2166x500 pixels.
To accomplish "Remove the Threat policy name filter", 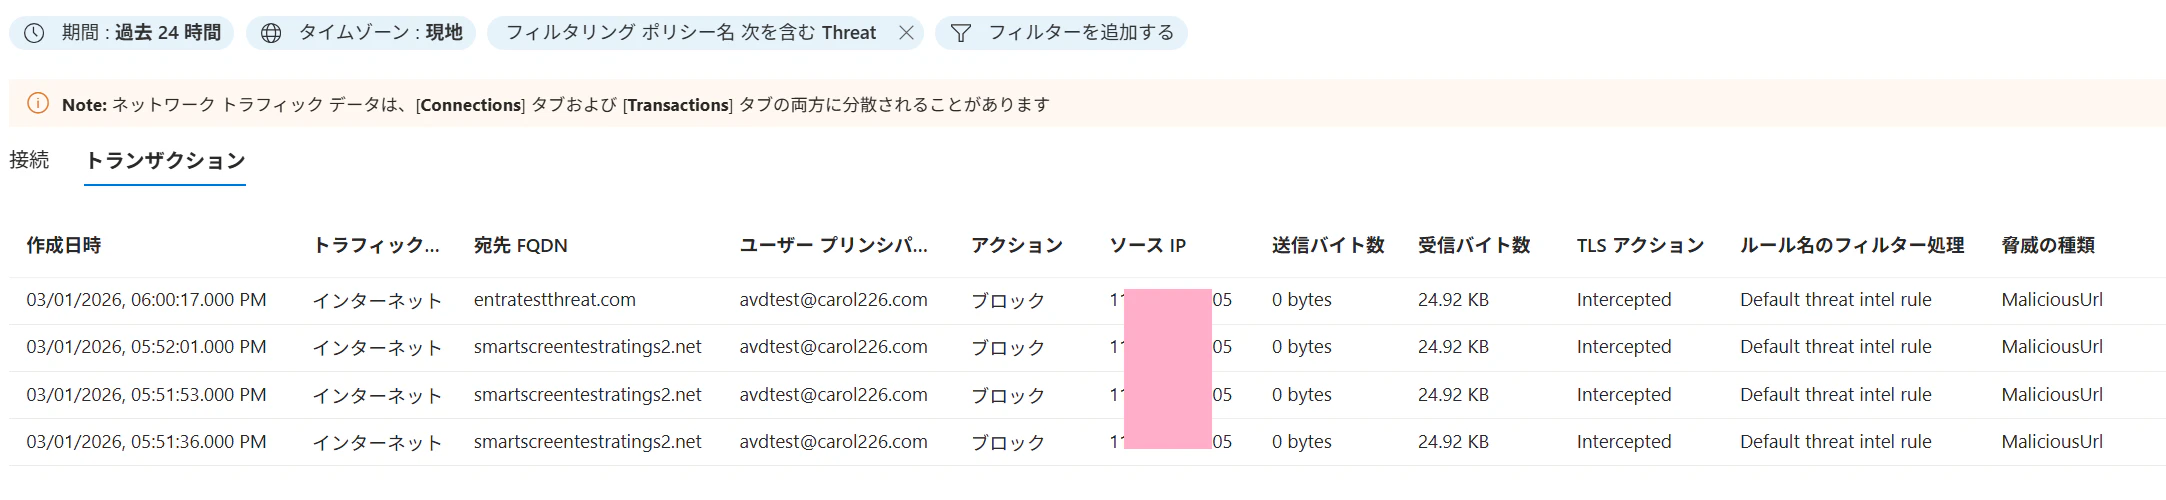I will 906,33.
